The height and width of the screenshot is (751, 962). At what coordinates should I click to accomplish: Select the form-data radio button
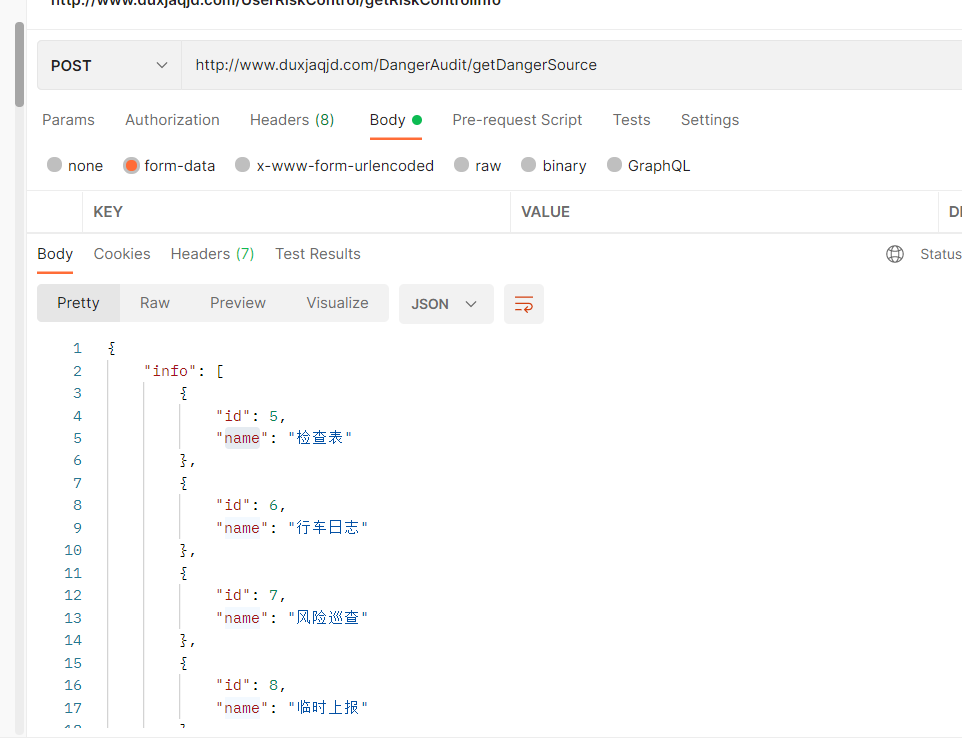(131, 165)
